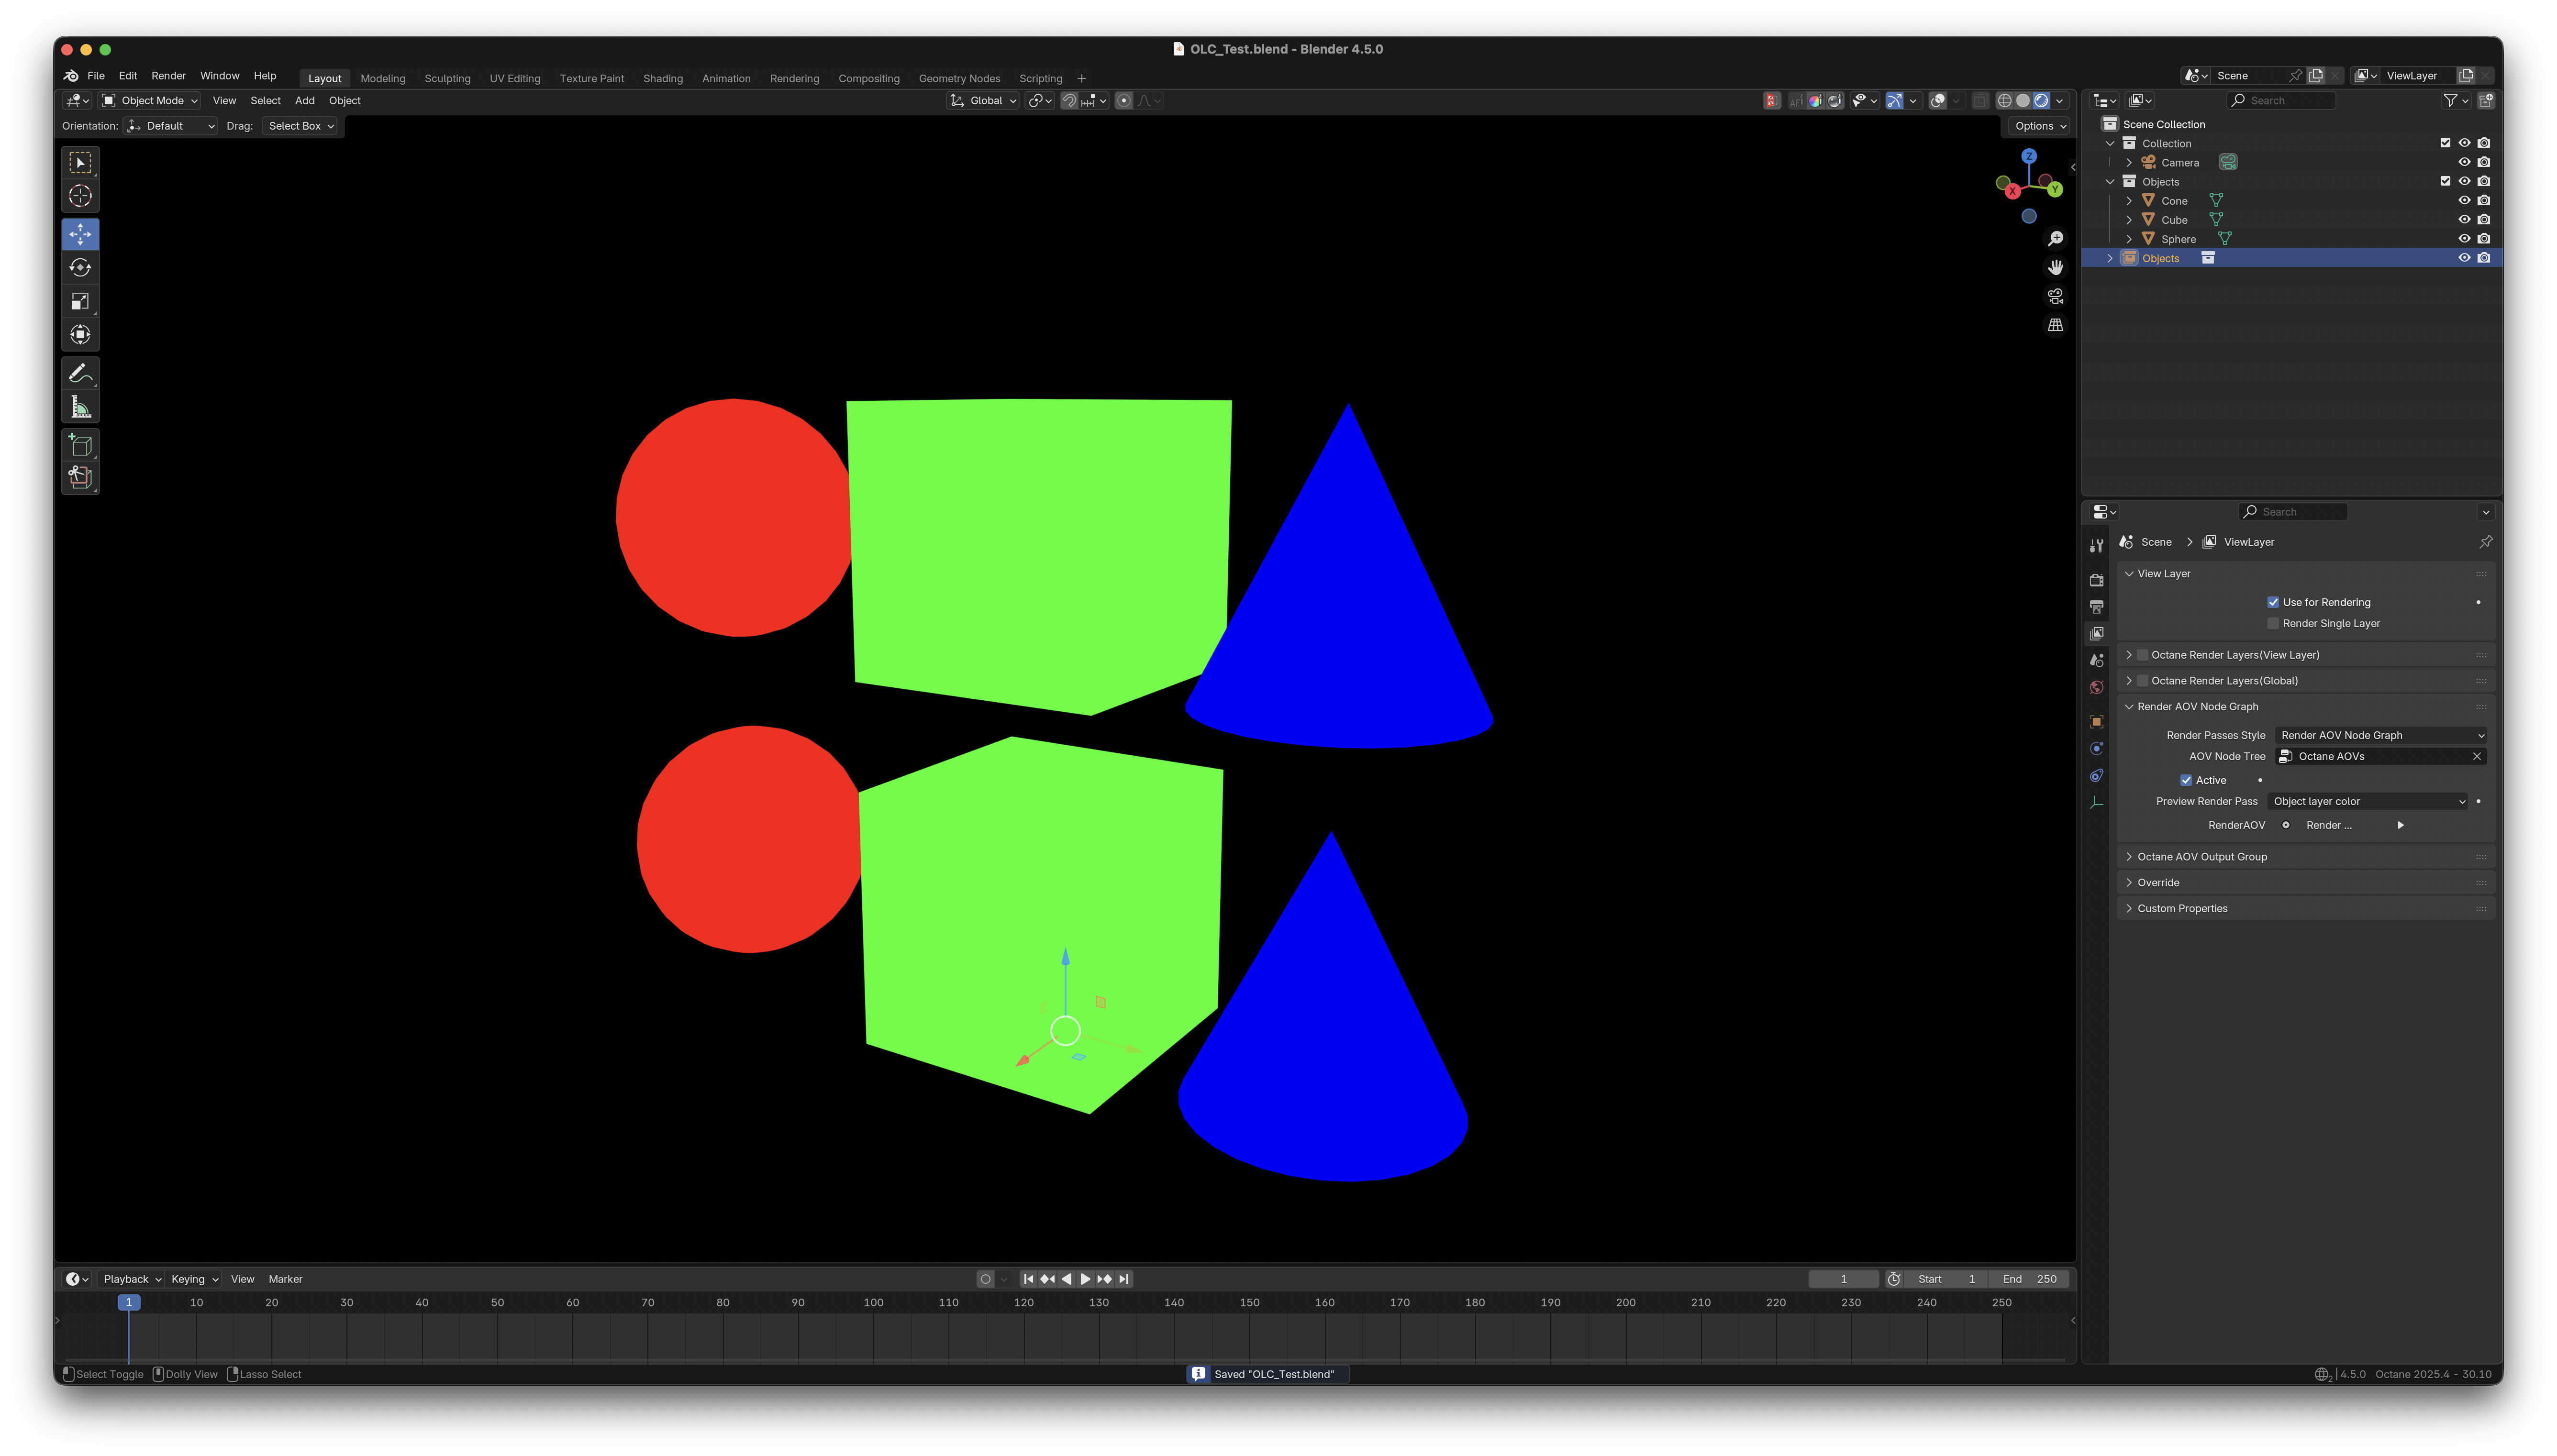Click the current frame marker 1 in the timeline

(129, 1303)
